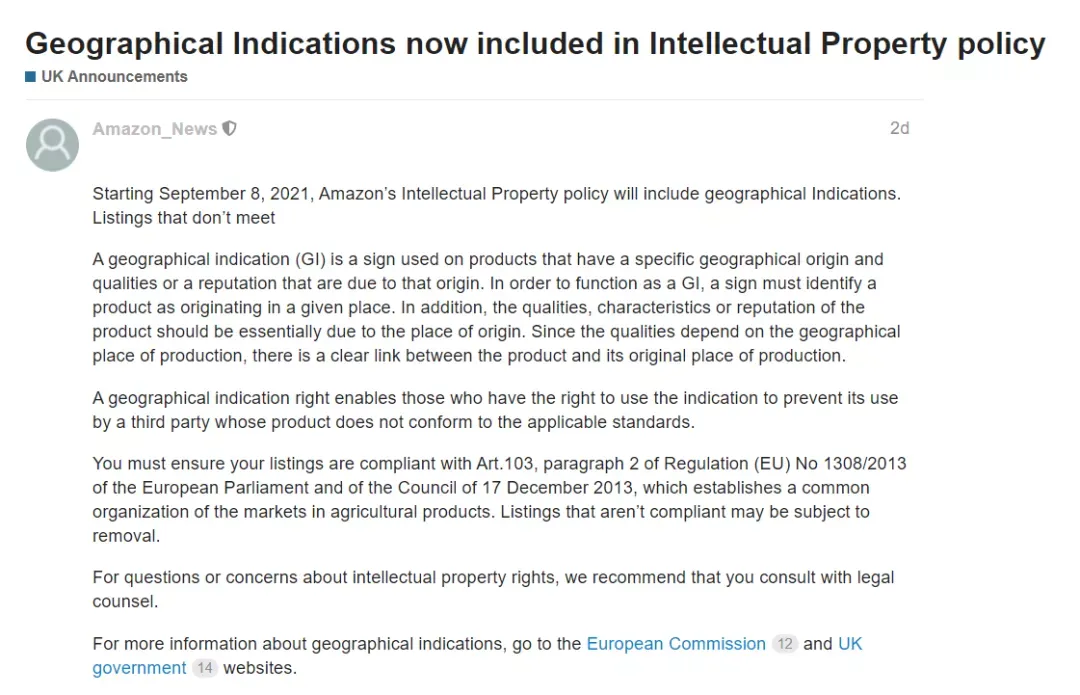
Task: Click the paragraph defining a geographical indication (GI)
Action: tap(497, 307)
